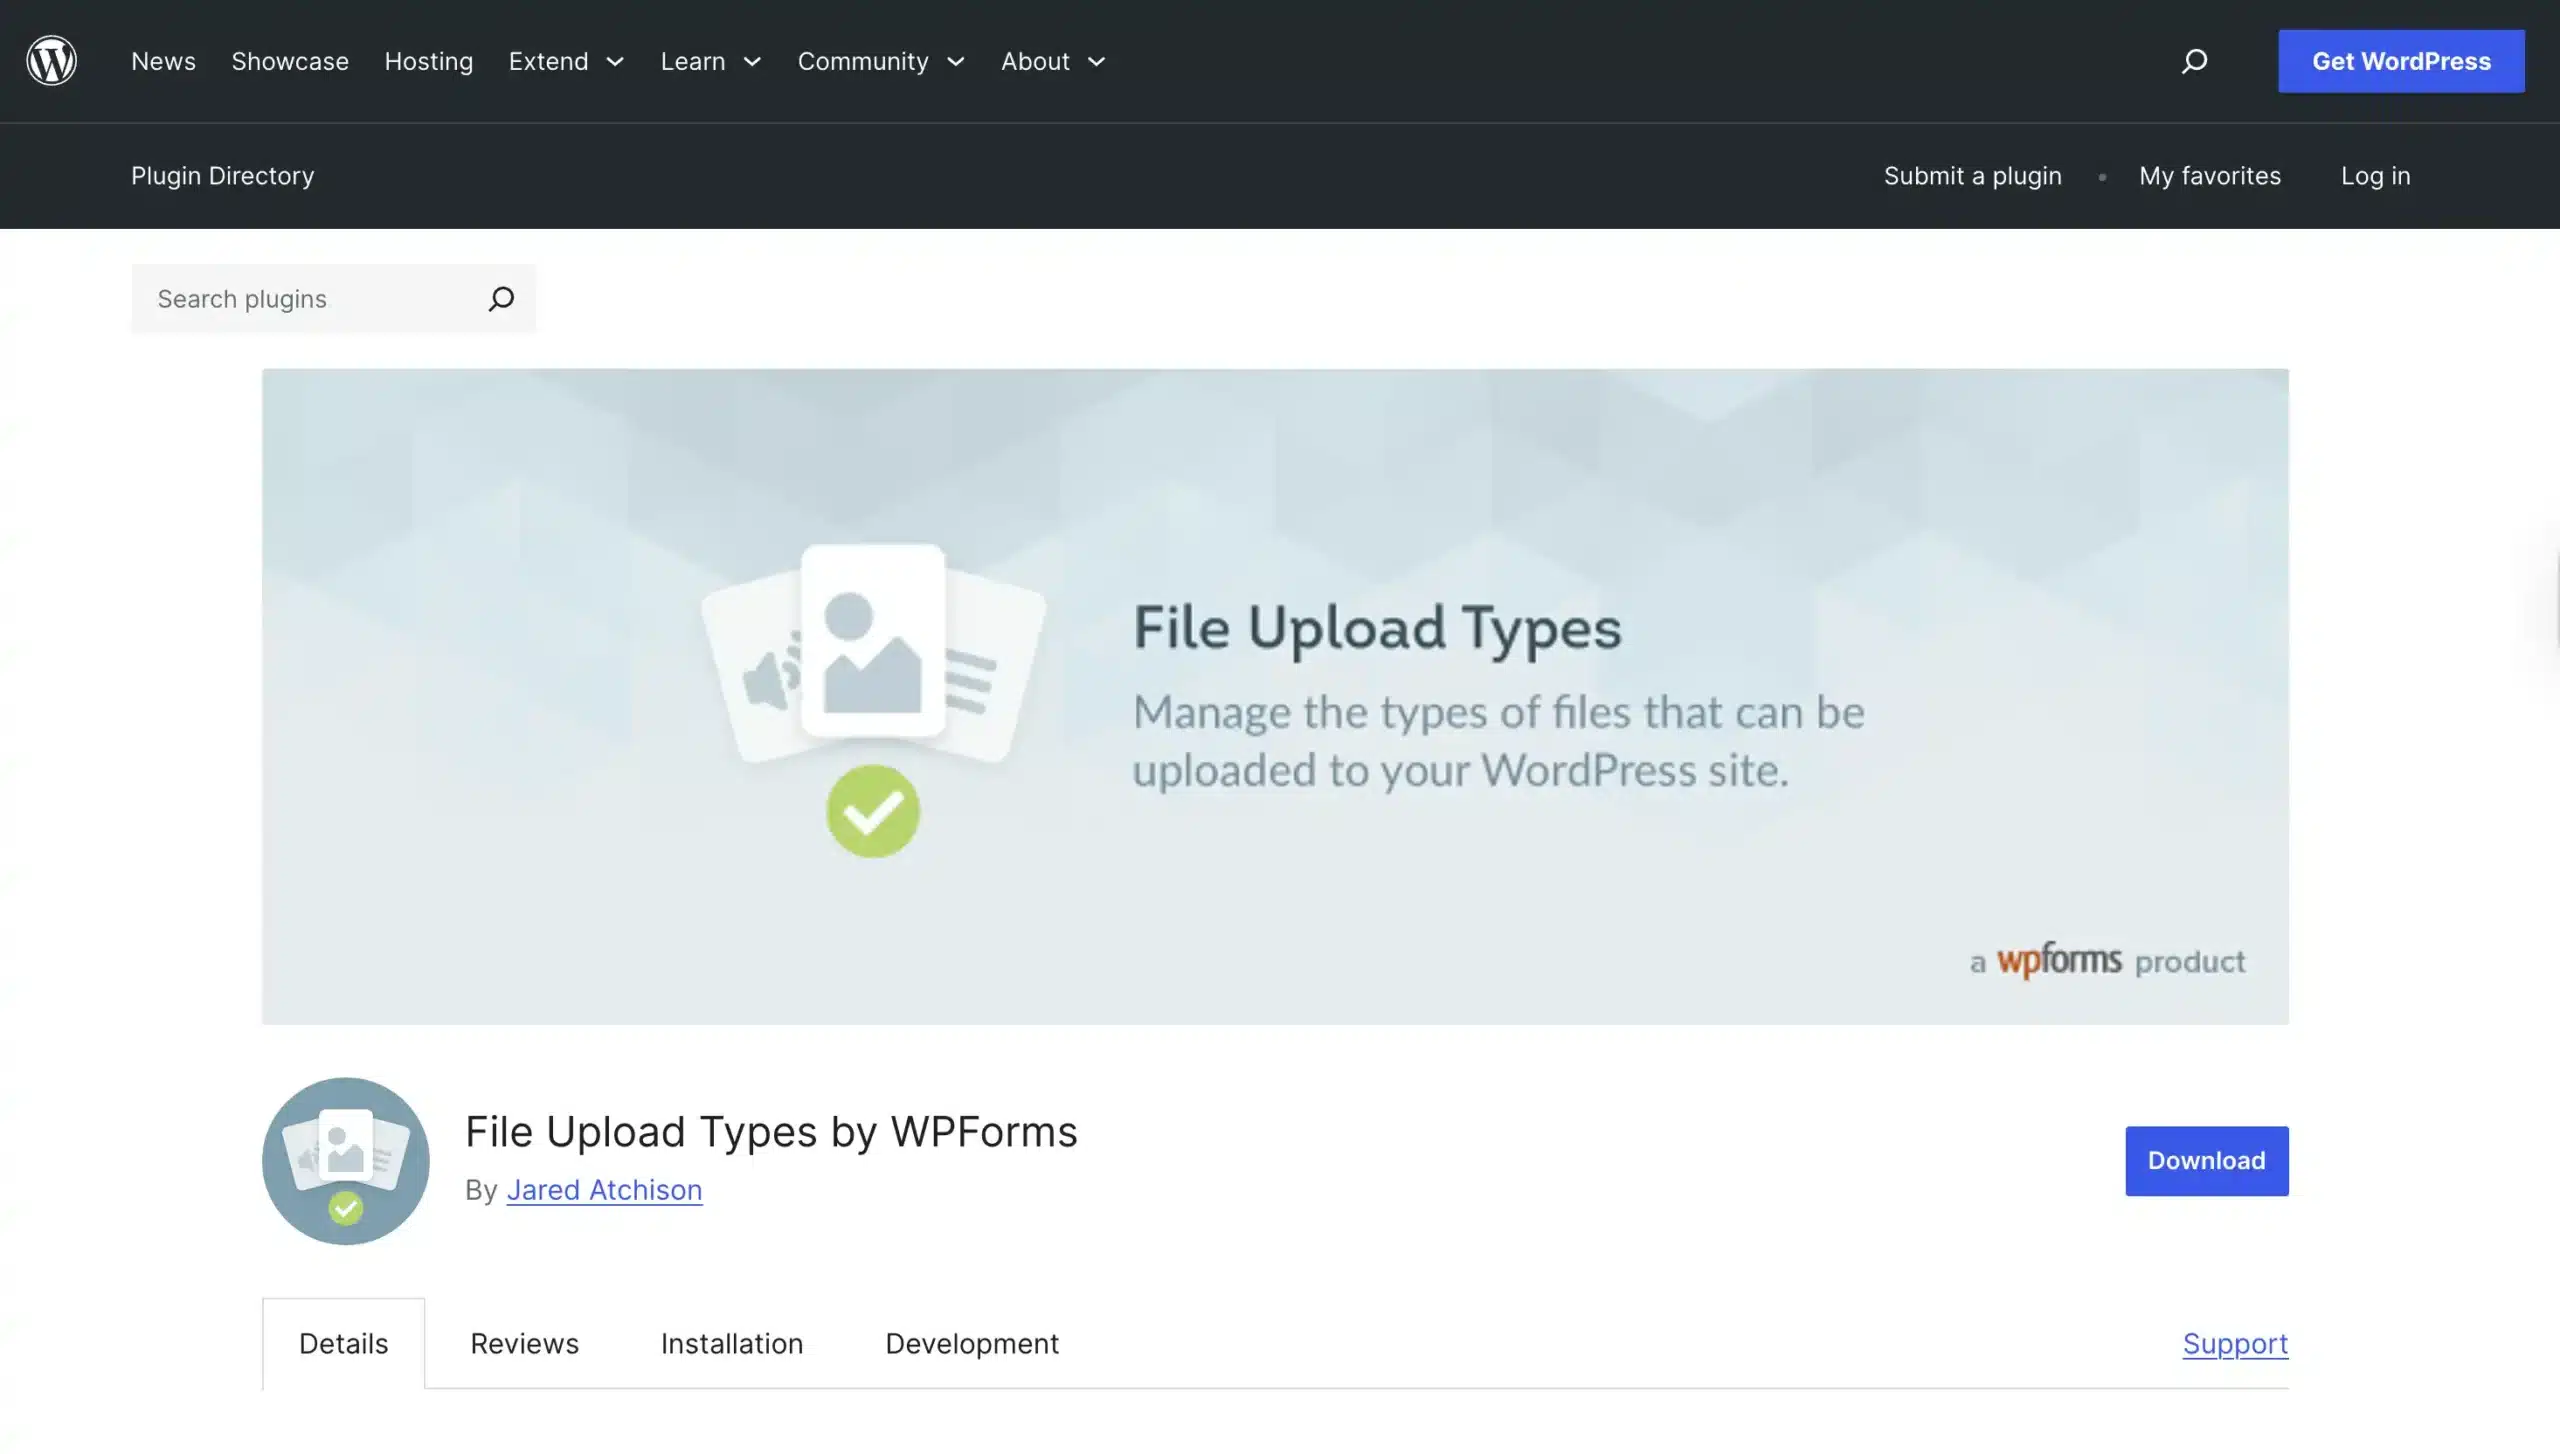Open the Support link
The image size is (2560, 1454).
point(2235,1343)
